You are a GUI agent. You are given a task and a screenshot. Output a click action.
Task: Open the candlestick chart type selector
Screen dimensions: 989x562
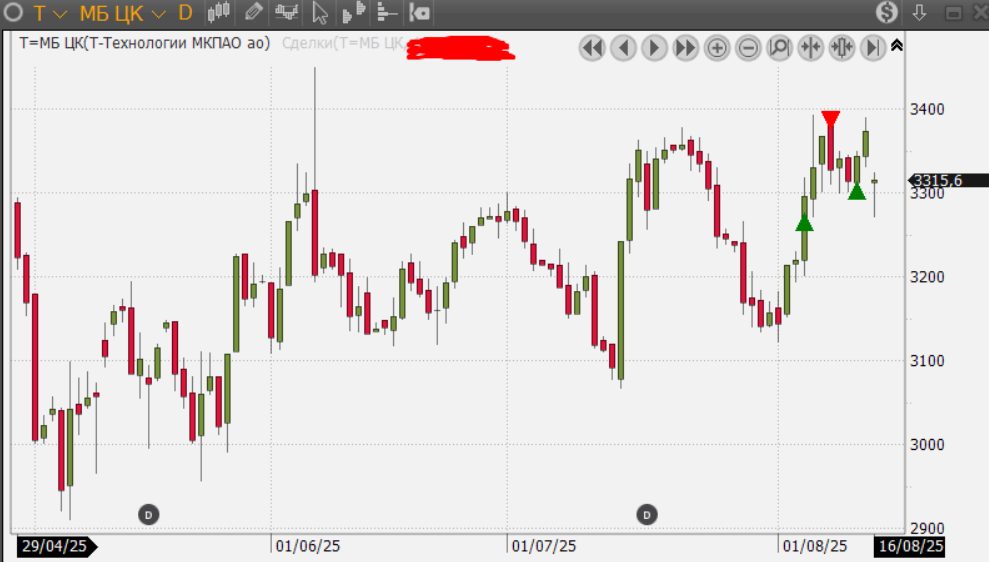click(219, 13)
